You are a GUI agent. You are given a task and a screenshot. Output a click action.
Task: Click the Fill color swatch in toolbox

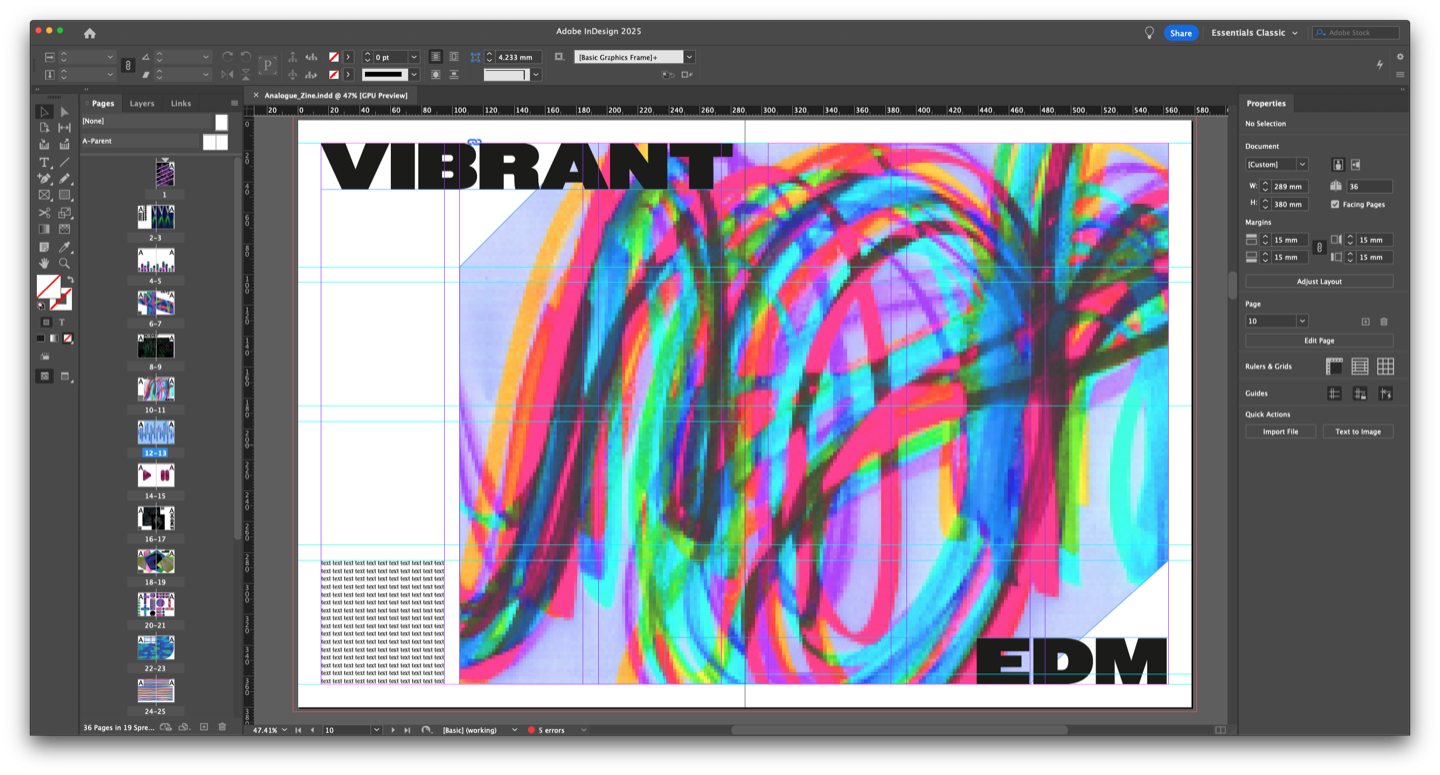[47, 286]
